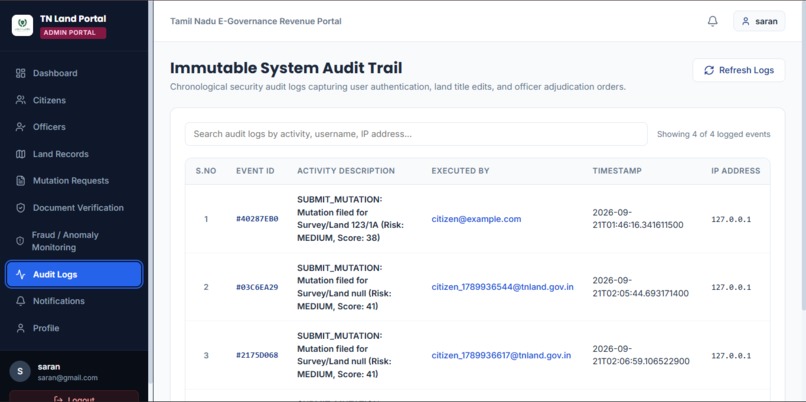This screenshot has width=806, height=402.
Task: Open citizen@example.com link
Action: tap(476, 219)
